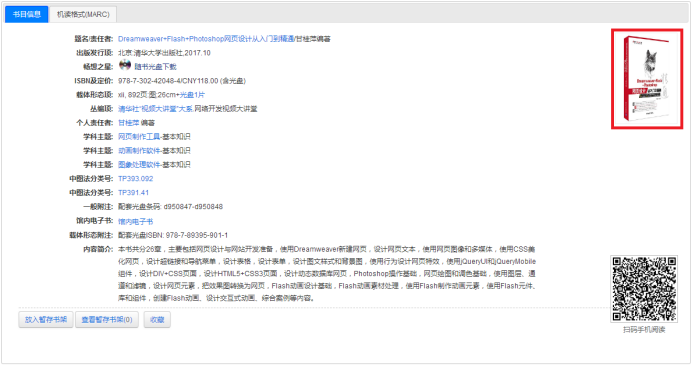The height and width of the screenshot is (367, 692).
Task: Open subject link 动画制作软件
Action: click(x=139, y=151)
